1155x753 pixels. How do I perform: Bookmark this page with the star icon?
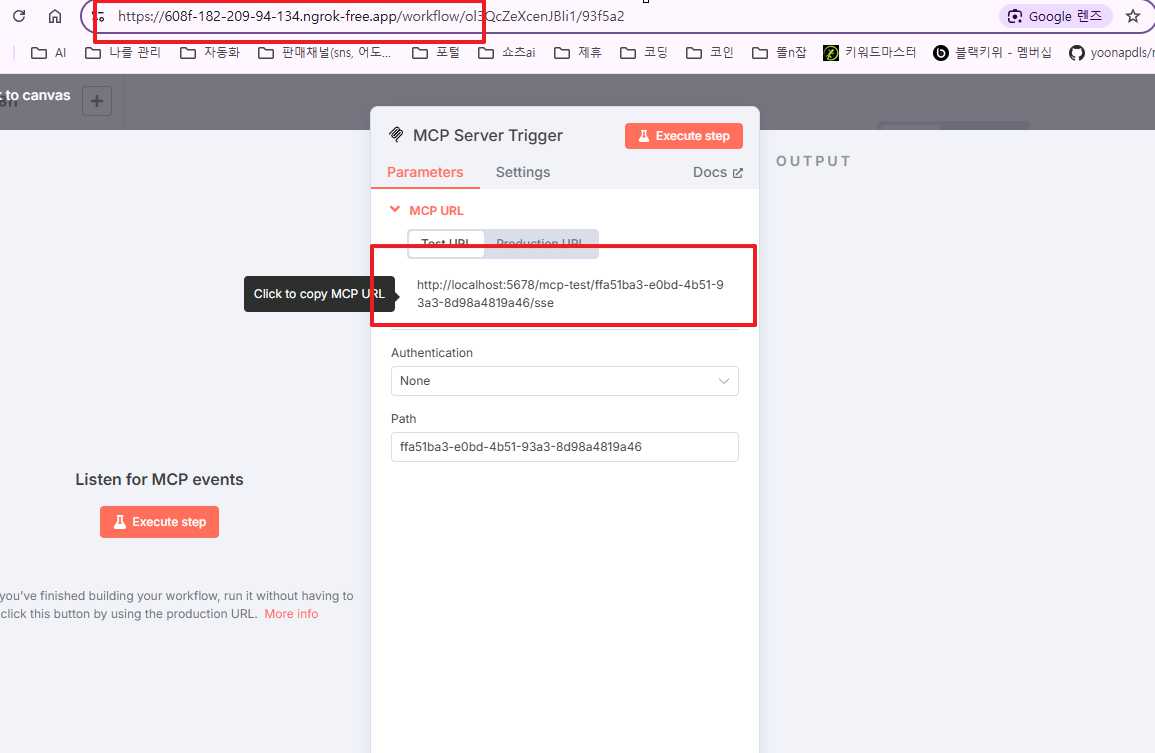pyautogui.click(x=1133, y=16)
